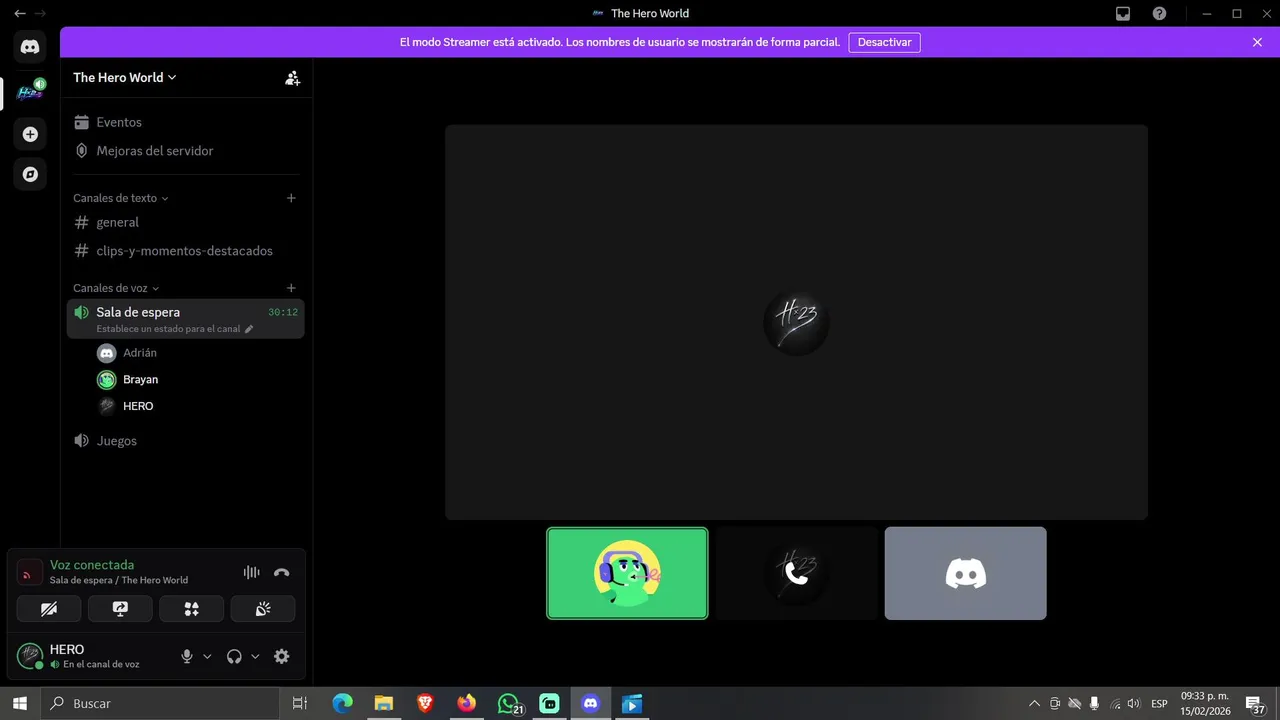Click the Buscar taskbar search box
This screenshot has width=1280, height=720.
click(160, 703)
